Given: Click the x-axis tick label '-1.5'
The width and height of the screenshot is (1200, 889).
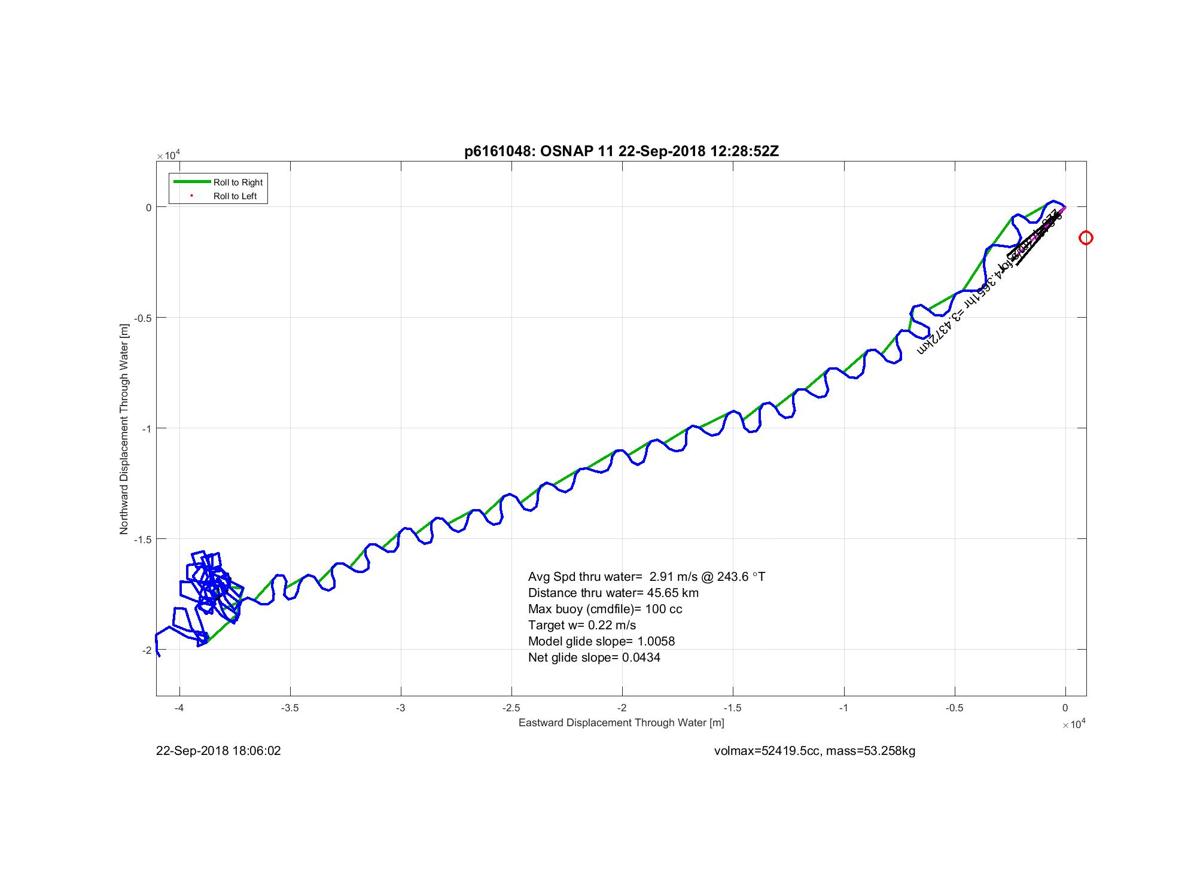Looking at the screenshot, I should coord(733,708).
